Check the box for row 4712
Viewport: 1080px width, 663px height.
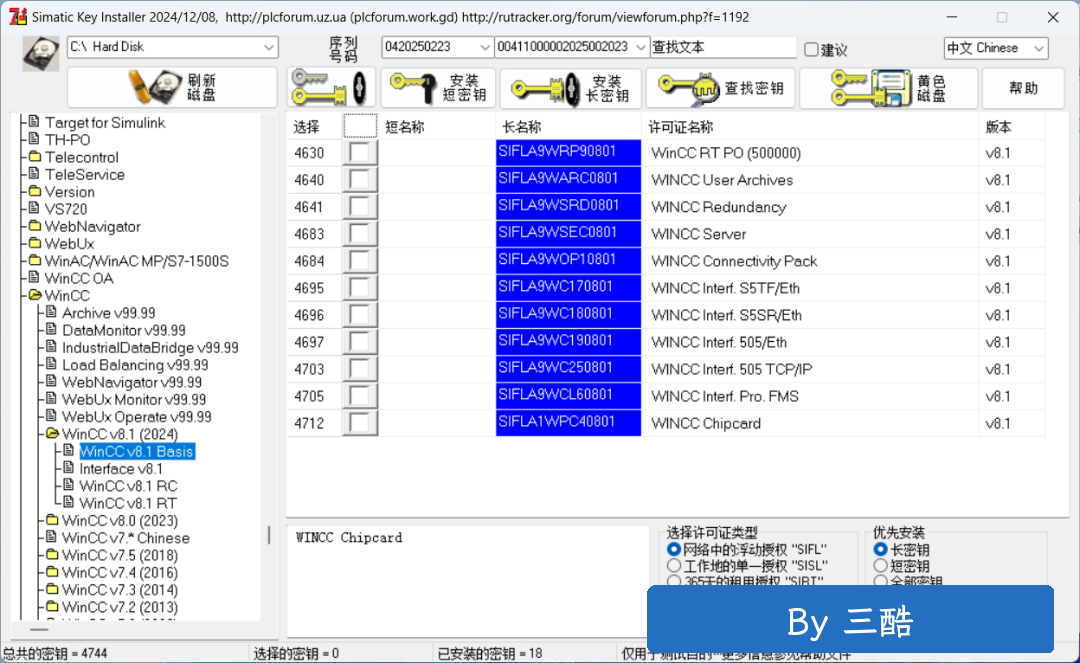point(360,423)
